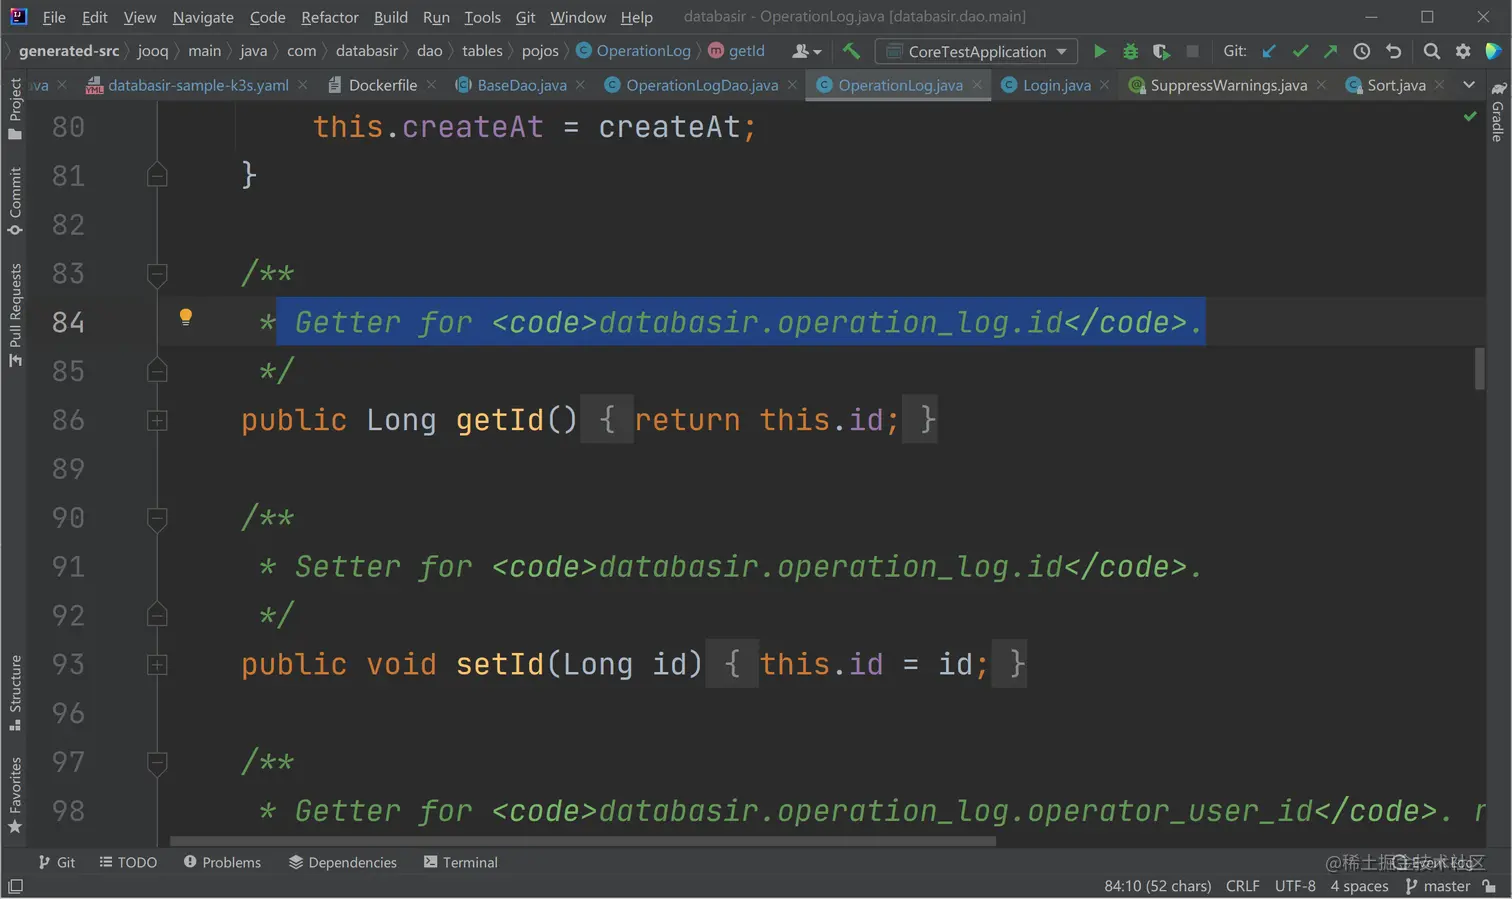Screen dimensions: 1512x899
Task: Expand the folded setId method on line 93
Action: [157, 664]
